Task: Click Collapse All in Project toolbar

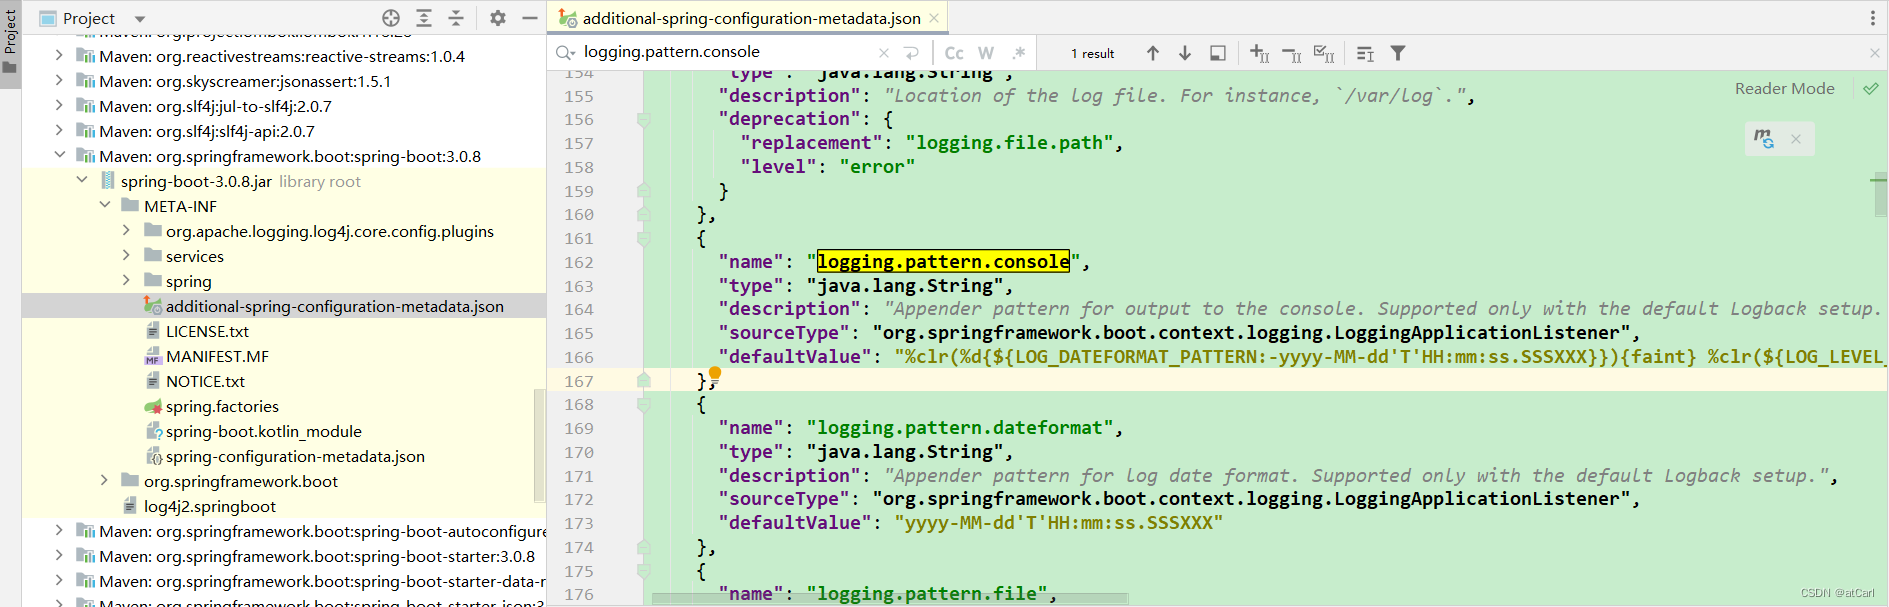Action: [x=456, y=18]
